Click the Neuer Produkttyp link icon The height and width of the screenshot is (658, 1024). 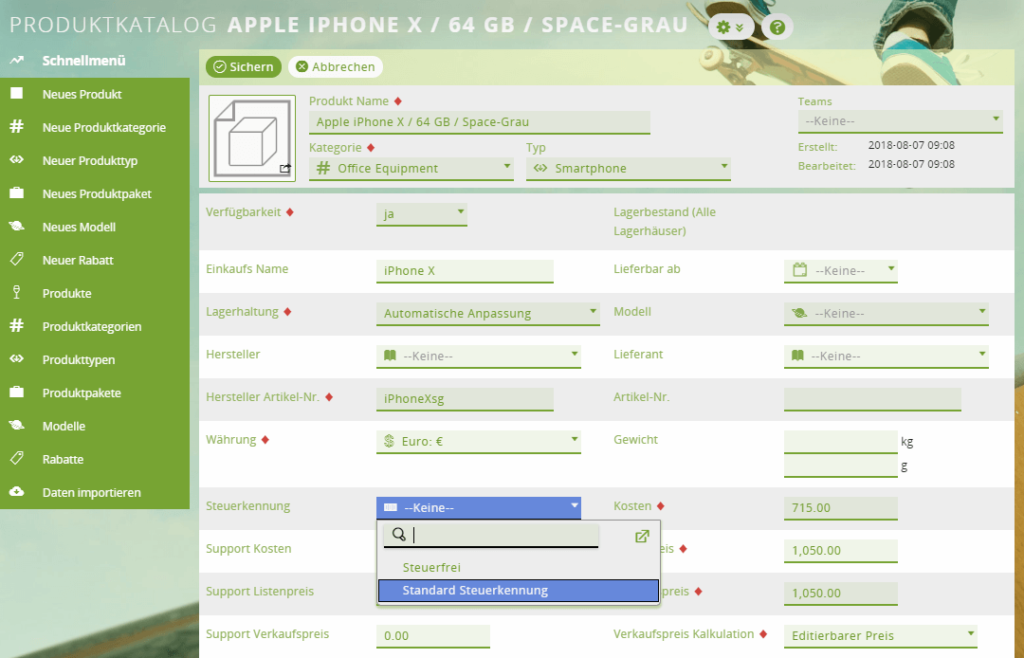click(17, 160)
